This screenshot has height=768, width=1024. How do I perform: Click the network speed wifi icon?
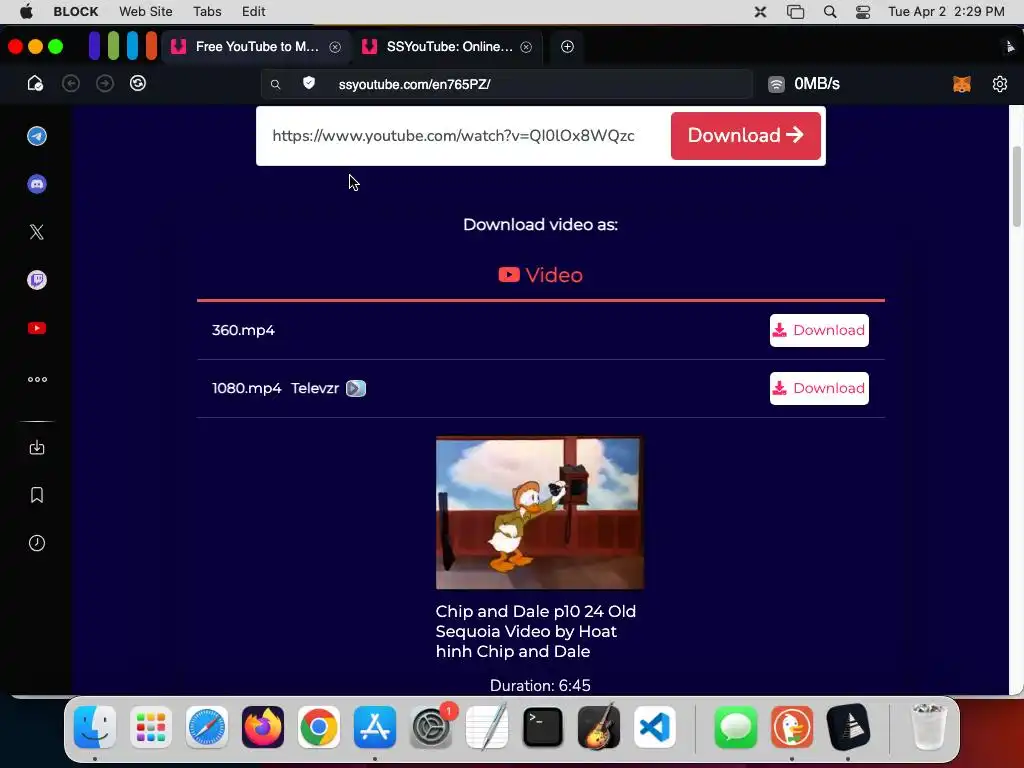click(x=776, y=84)
